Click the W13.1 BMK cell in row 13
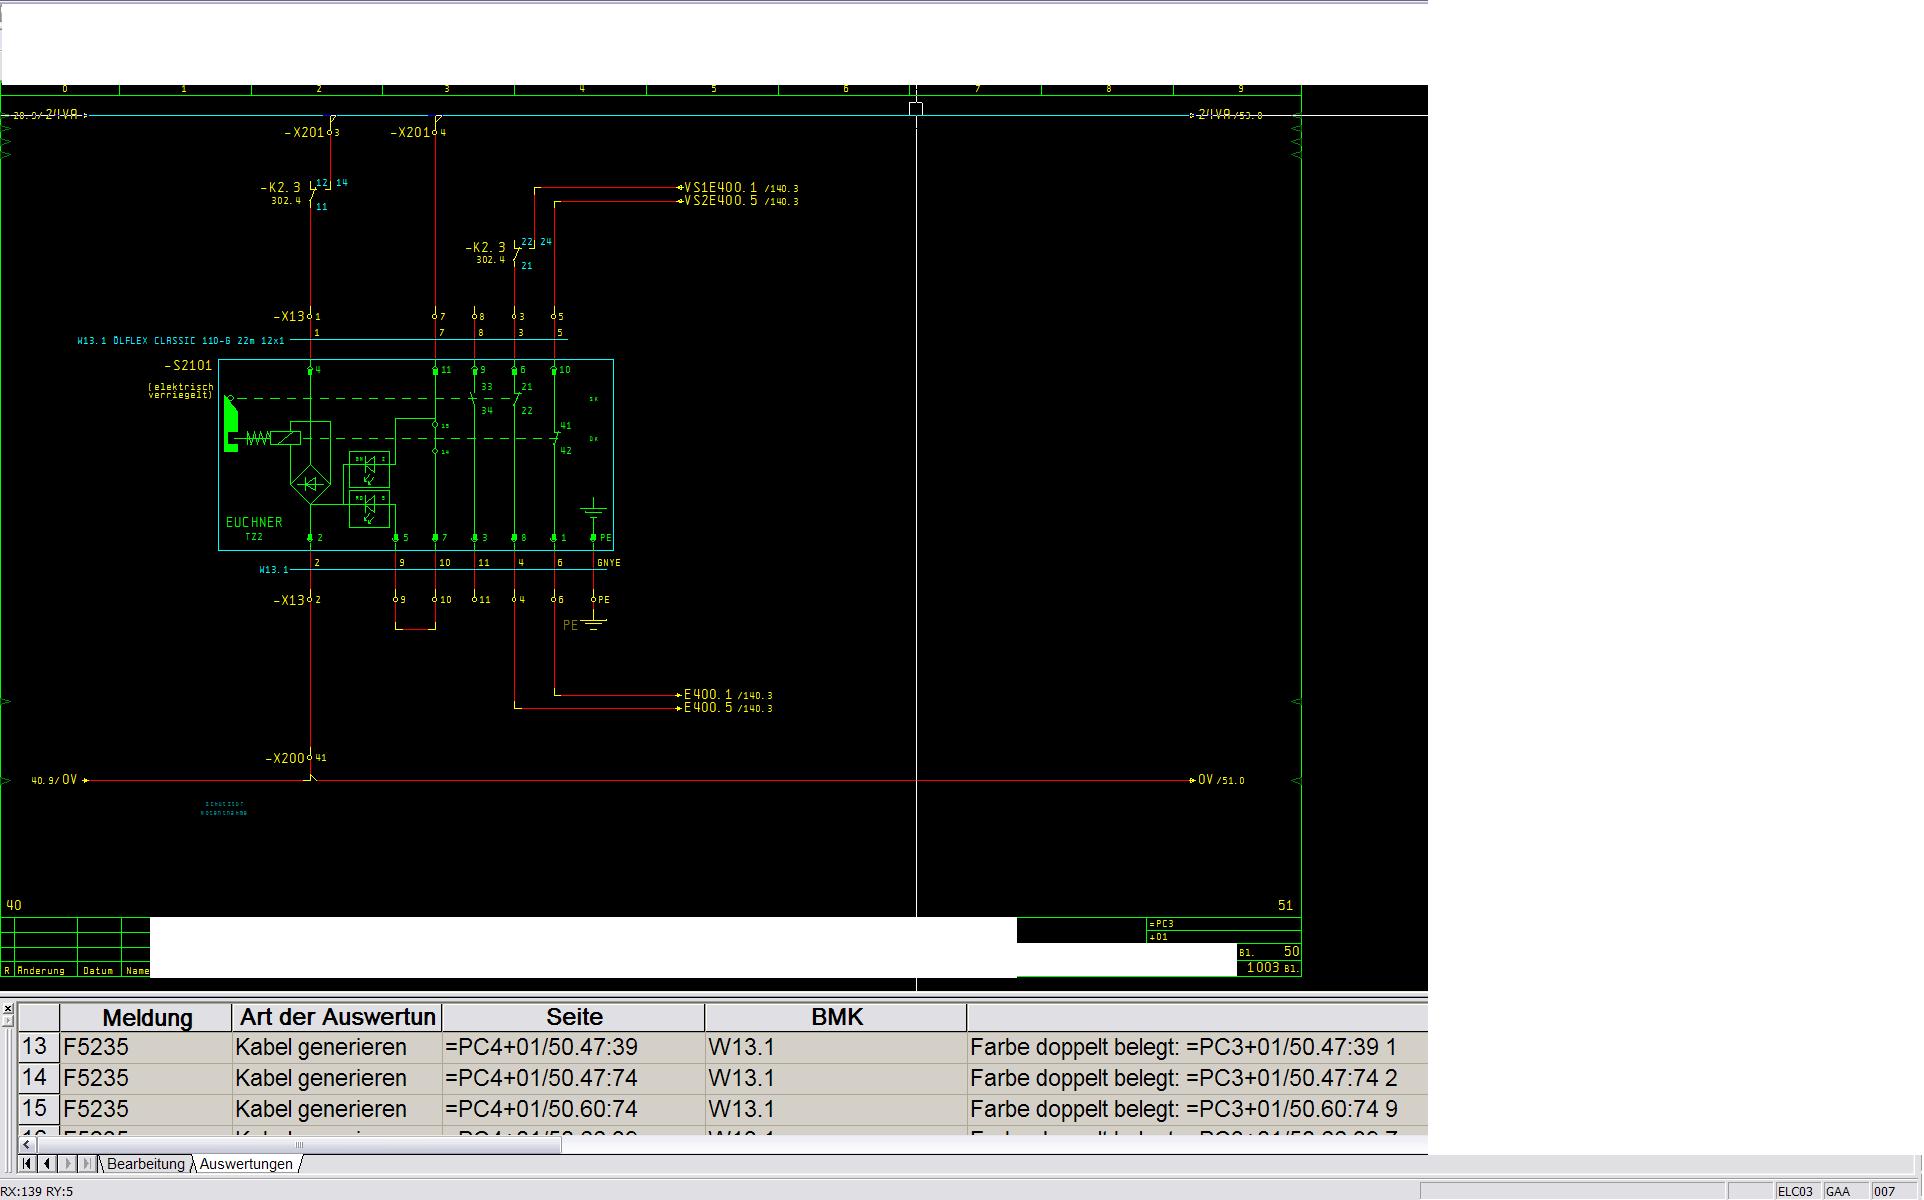The image size is (1924, 1200). [836, 1047]
